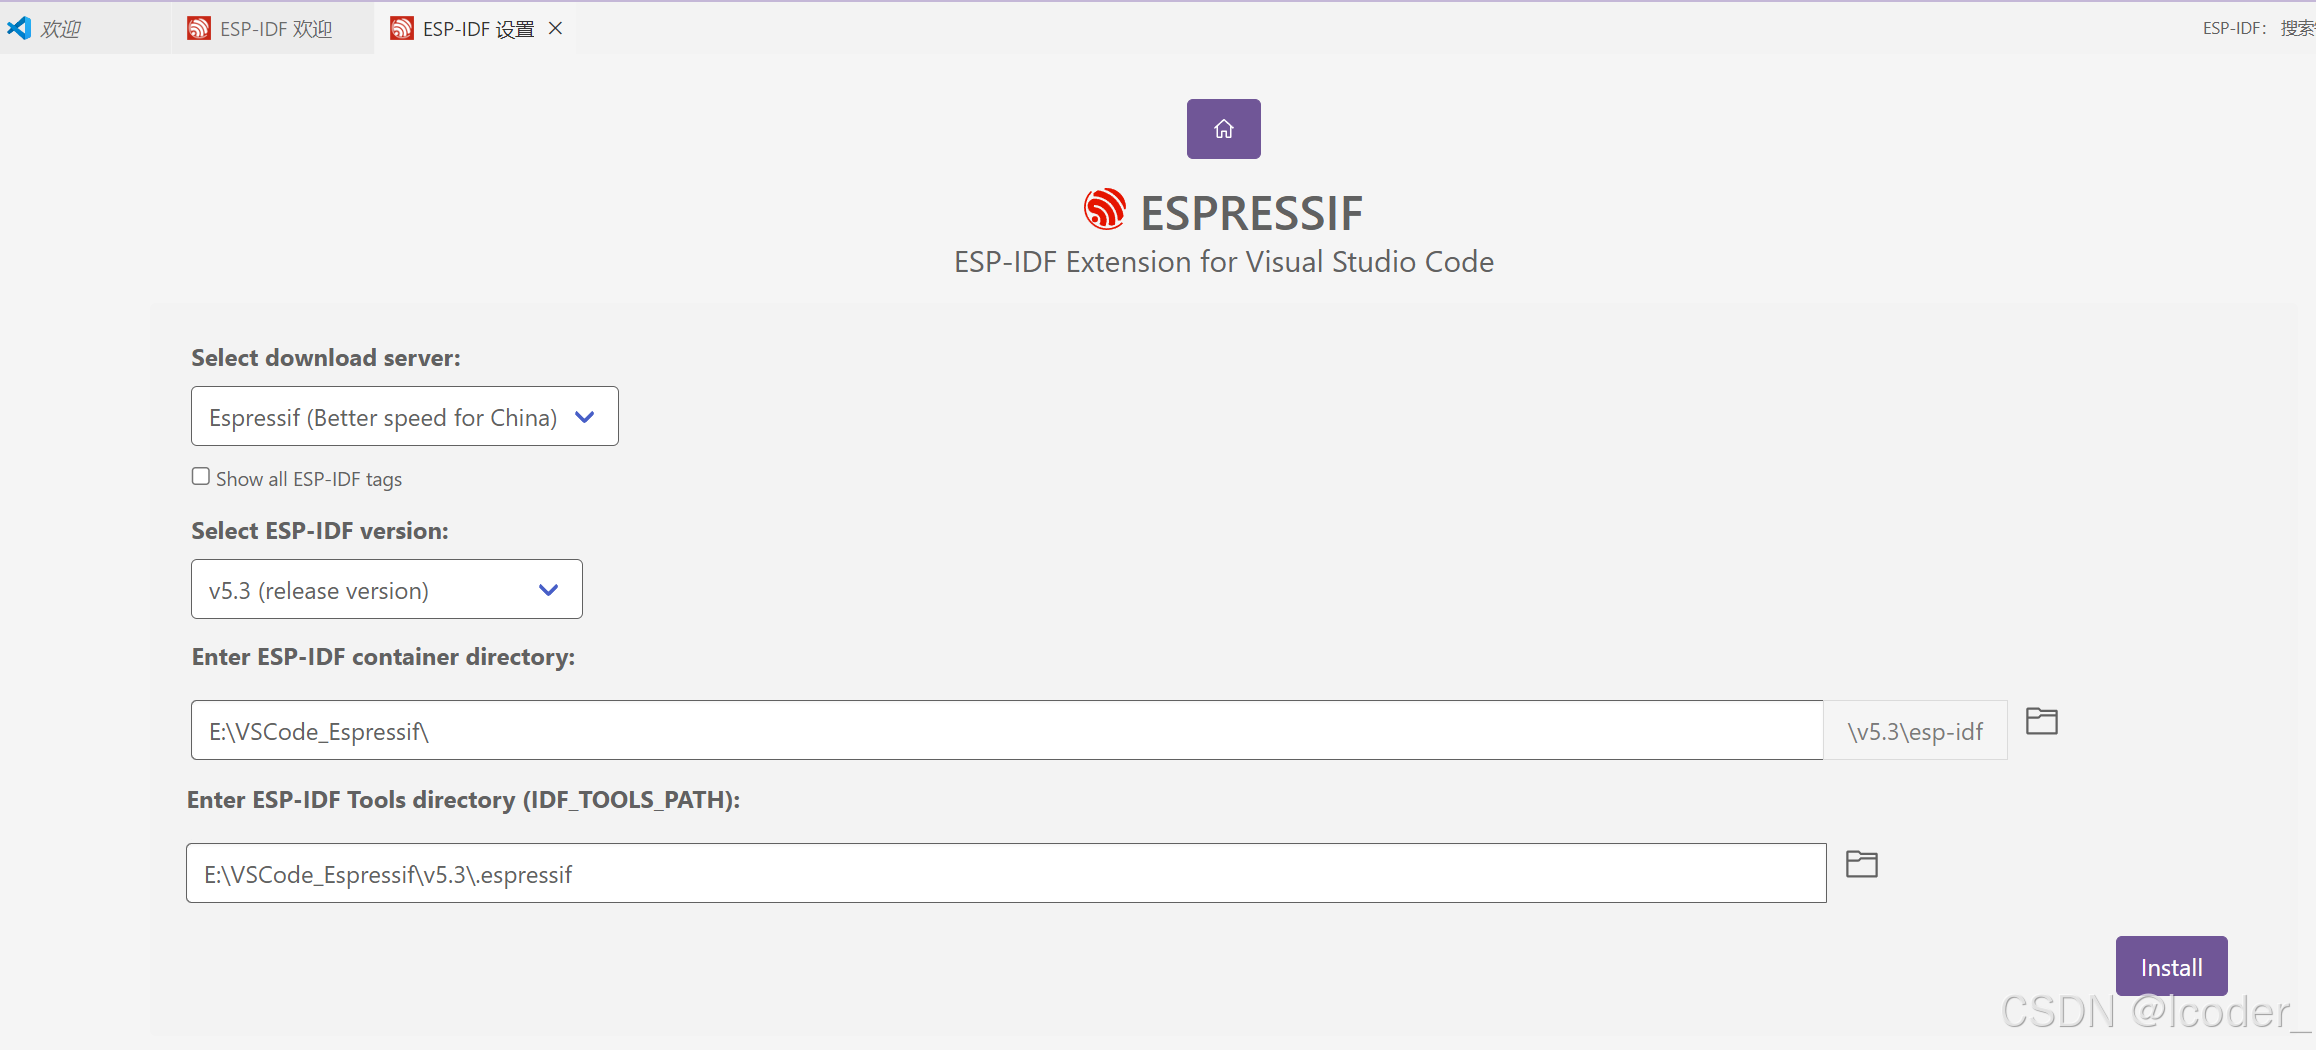The height and width of the screenshot is (1050, 2316).
Task: Click the home navigation icon
Action: click(1222, 128)
